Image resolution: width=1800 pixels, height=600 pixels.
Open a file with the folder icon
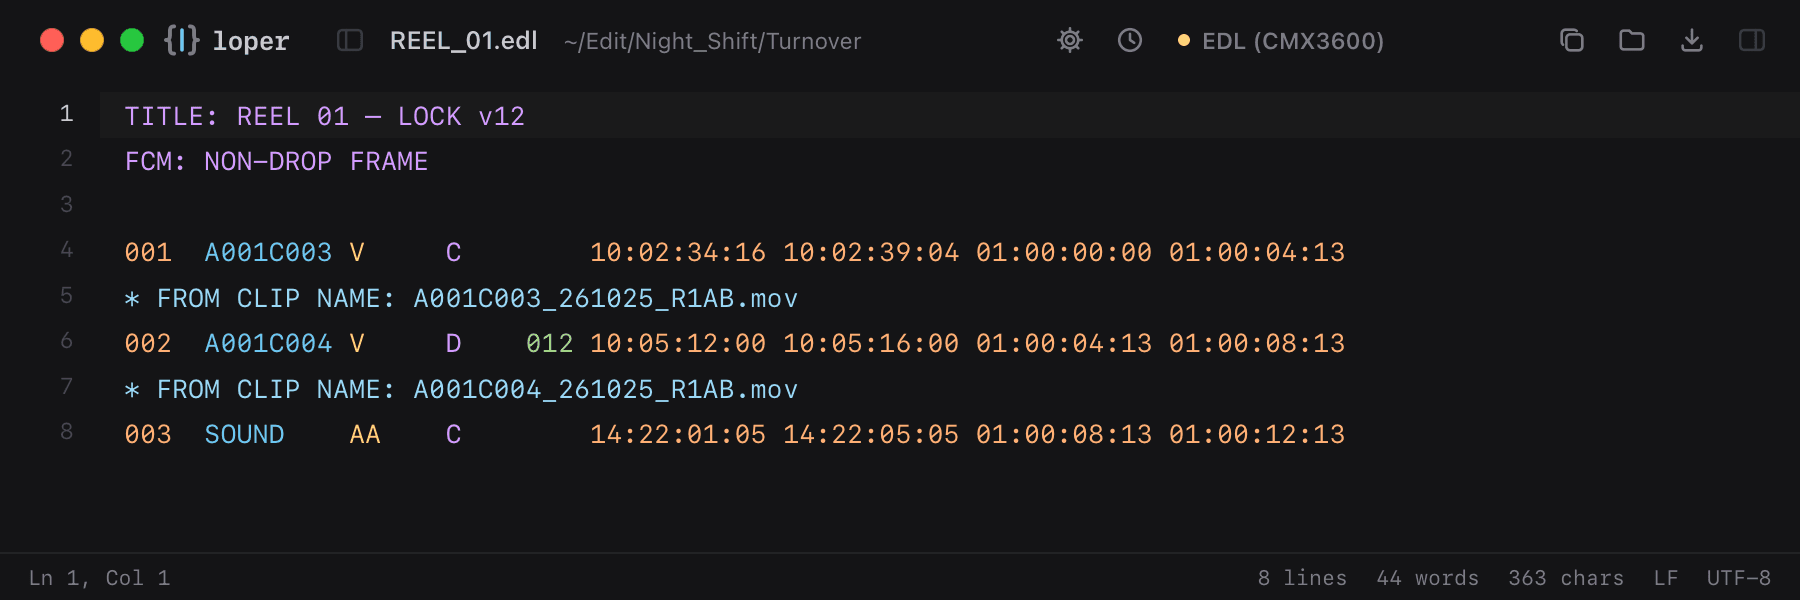coord(1632,40)
